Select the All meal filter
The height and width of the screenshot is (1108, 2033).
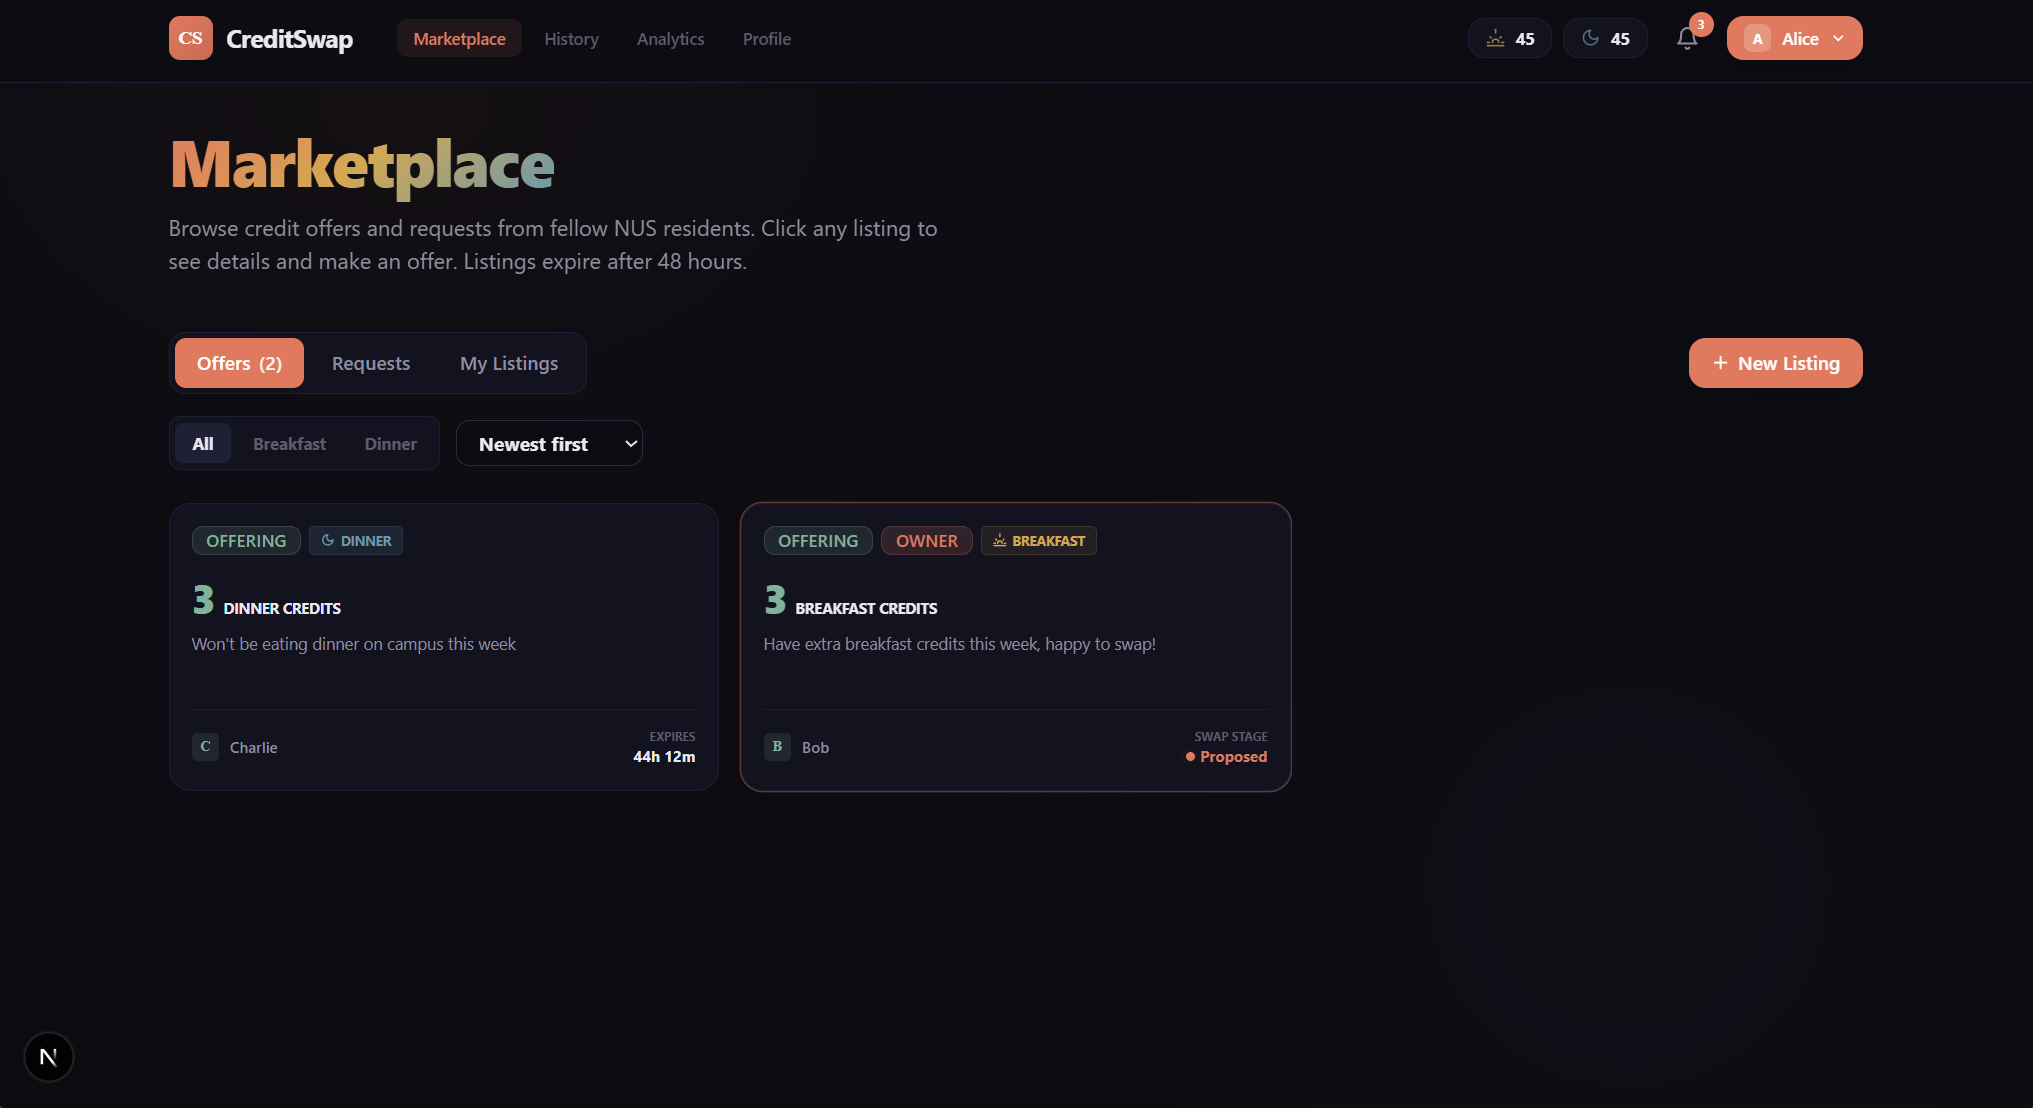pyautogui.click(x=203, y=443)
